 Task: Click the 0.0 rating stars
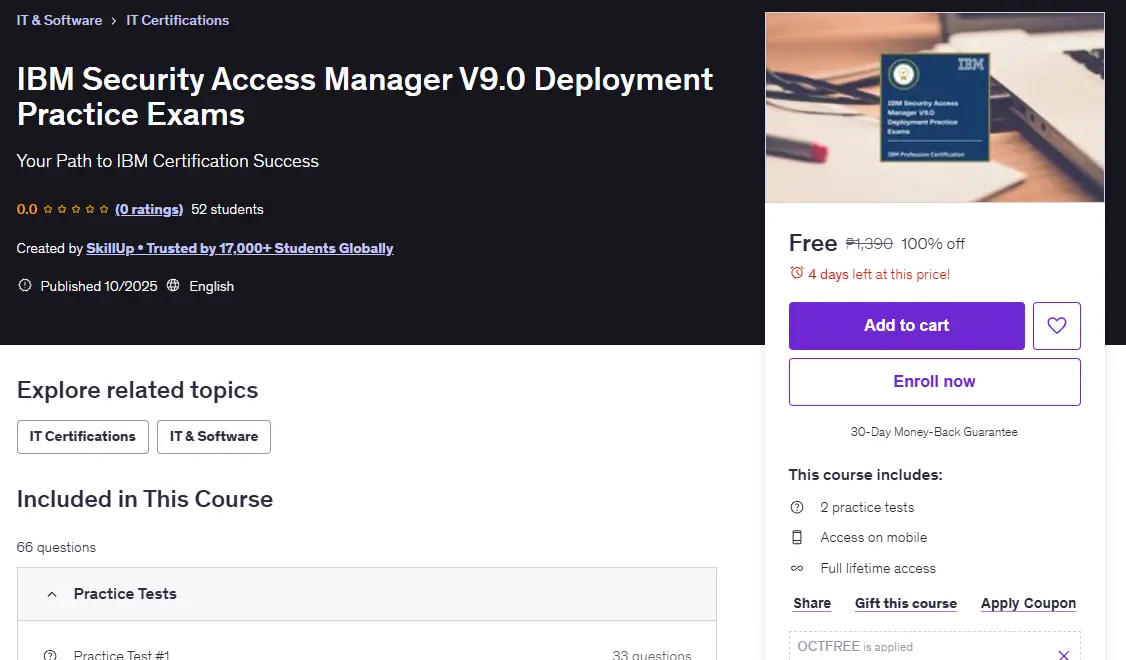75,209
